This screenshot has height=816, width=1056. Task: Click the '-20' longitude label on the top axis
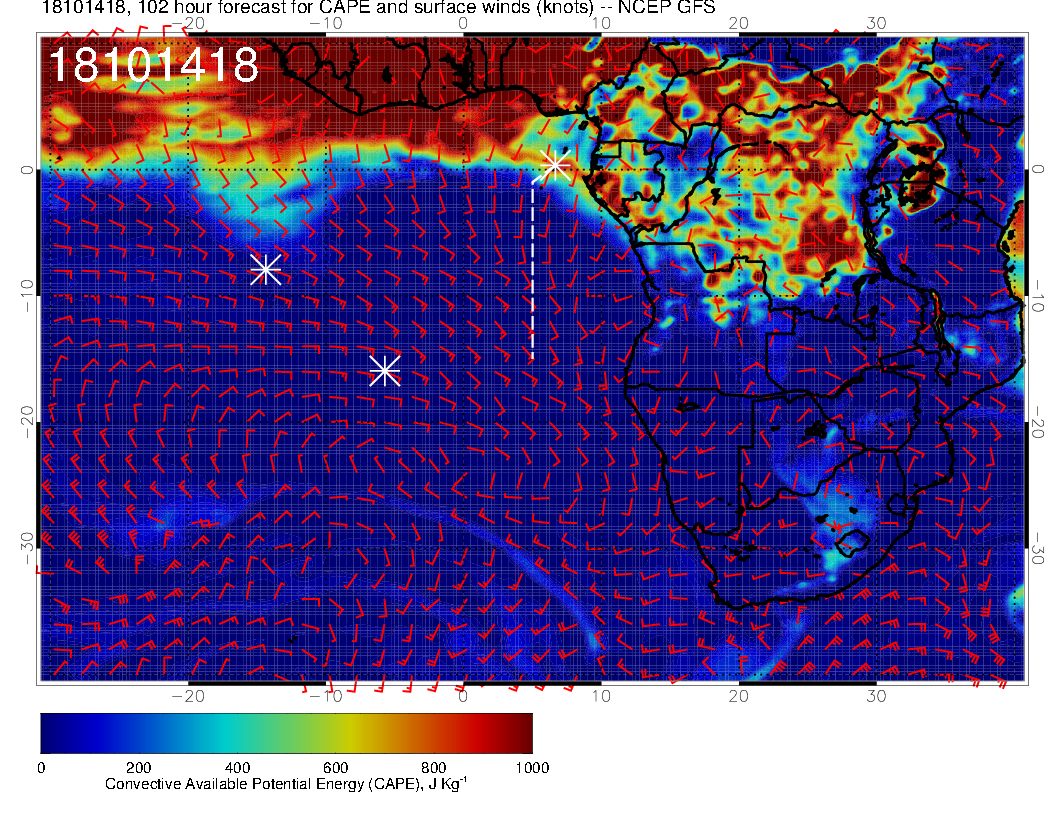pos(188,24)
